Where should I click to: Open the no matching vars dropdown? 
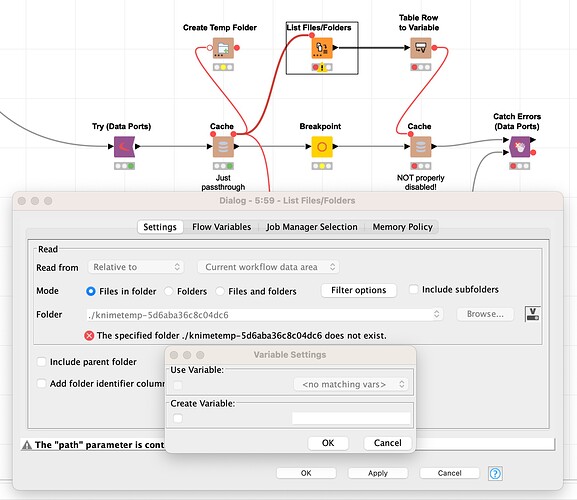point(351,384)
